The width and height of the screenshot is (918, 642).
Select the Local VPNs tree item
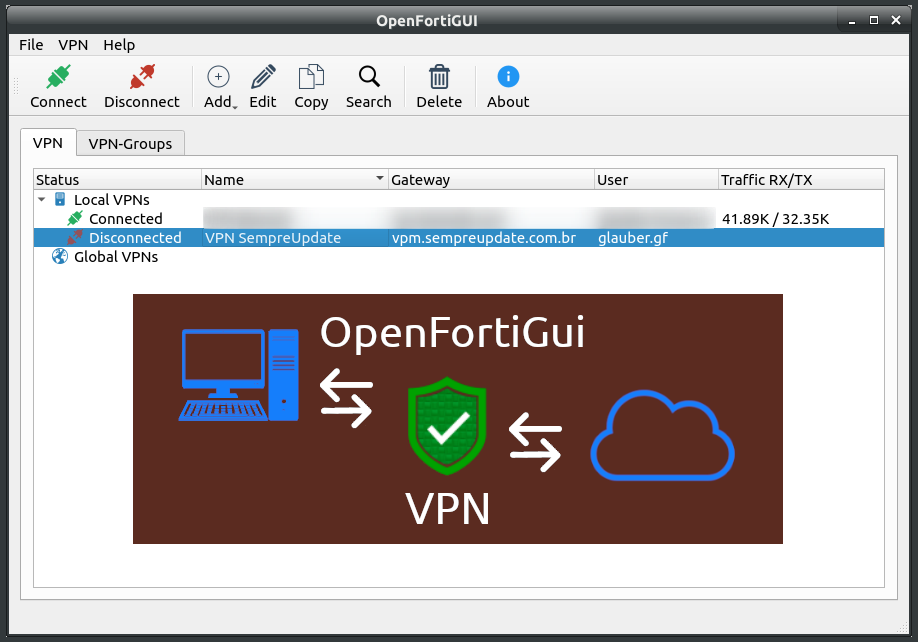pyautogui.click(x=111, y=200)
